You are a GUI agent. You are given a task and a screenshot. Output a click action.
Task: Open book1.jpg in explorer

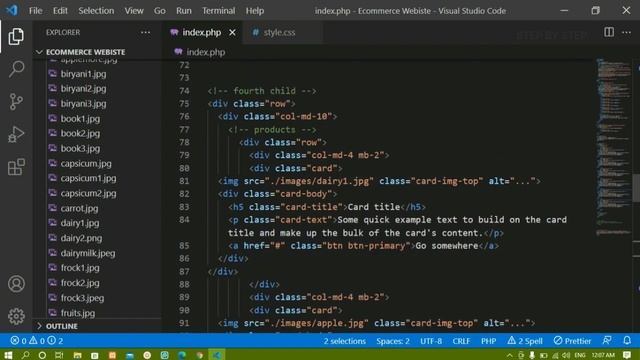(80, 119)
